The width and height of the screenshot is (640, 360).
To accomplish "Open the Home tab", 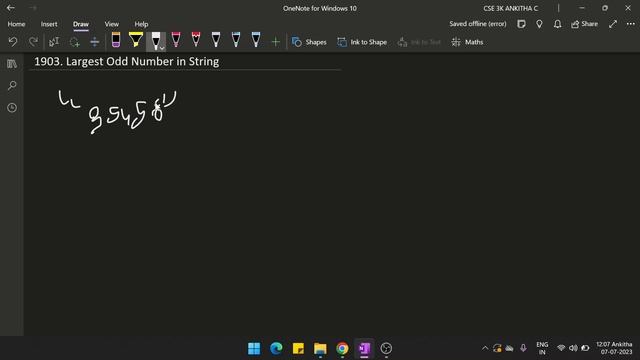I will 16,24.
